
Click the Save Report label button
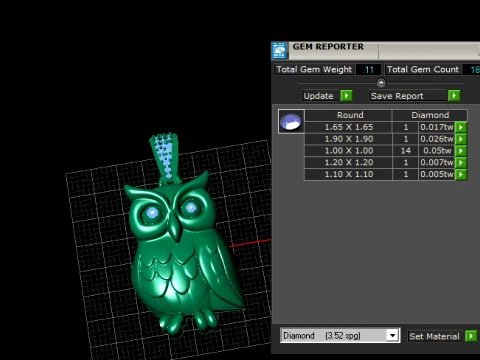tap(408, 96)
